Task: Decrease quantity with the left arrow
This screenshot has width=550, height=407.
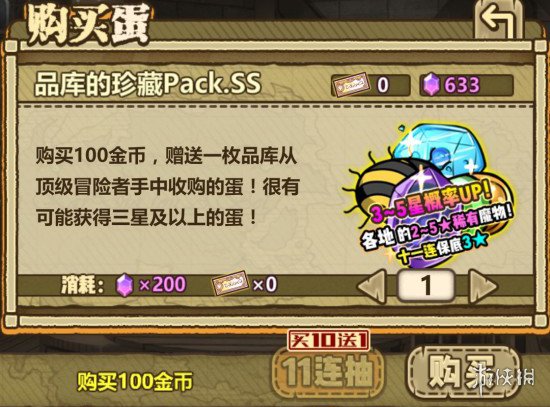Action: tap(374, 286)
